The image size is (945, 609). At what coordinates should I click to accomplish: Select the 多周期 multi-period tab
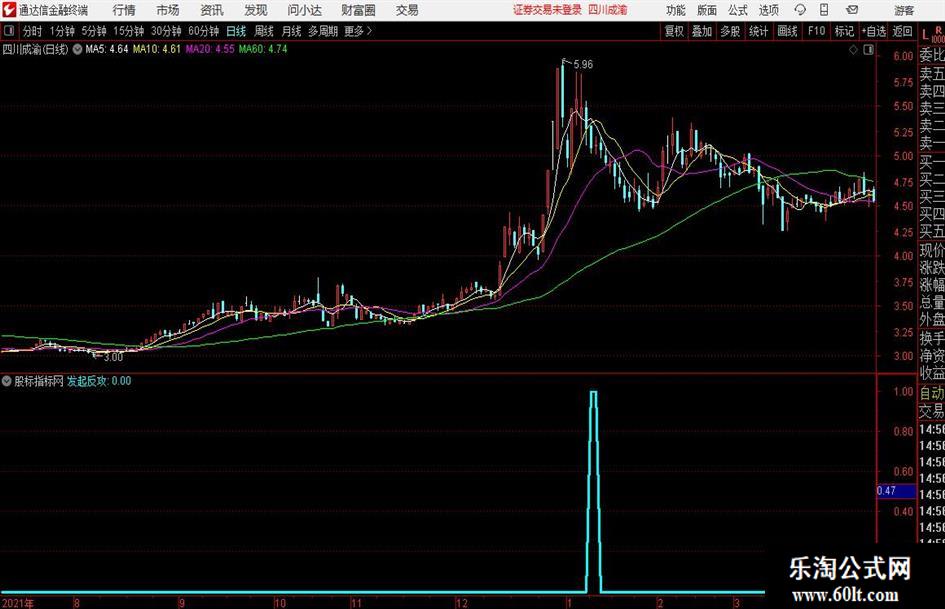pyautogui.click(x=323, y=31)
